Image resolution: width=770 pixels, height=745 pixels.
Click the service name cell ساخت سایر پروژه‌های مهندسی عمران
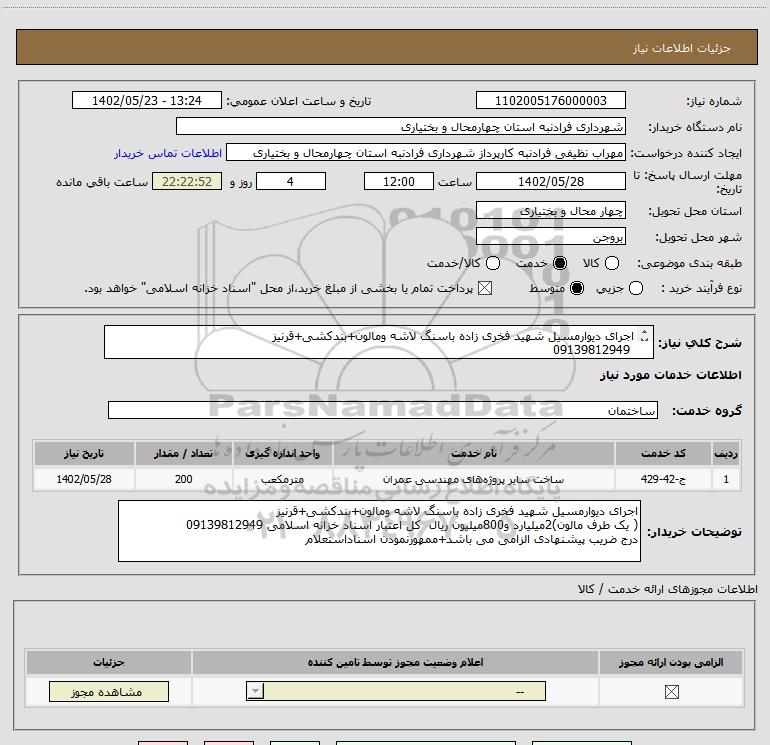pyautogui.click(x=473, y=479)
